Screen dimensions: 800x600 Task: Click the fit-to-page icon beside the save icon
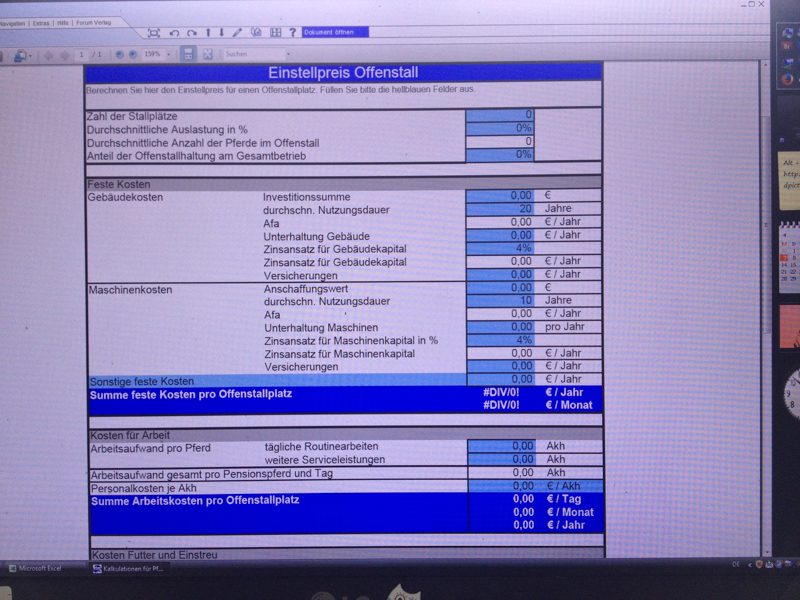pyautogui.click(x=208, y=54)
